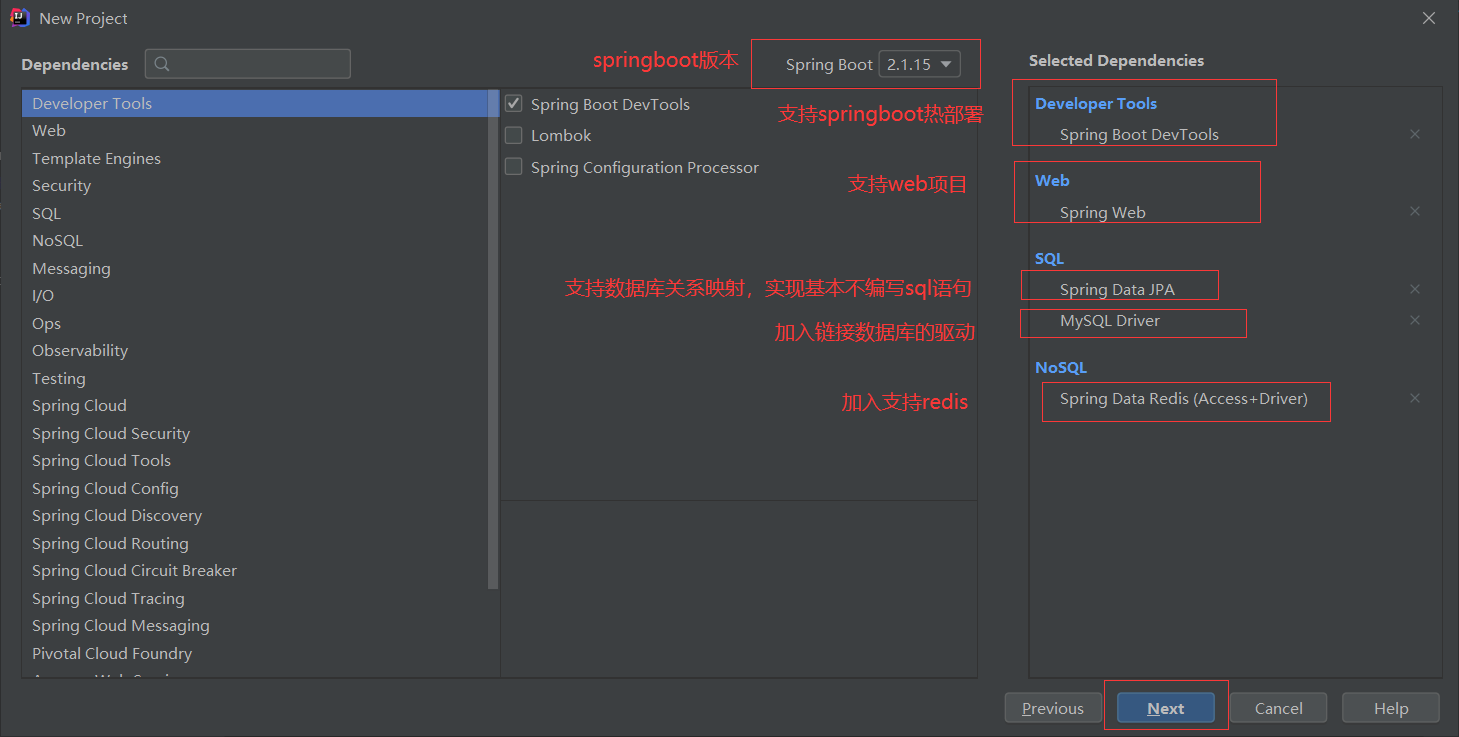Image resolution: width=1459 pixels, height=737 pixels.
Task: Select the I/O category
Action: pyautogui.click(x=255, y=295)
